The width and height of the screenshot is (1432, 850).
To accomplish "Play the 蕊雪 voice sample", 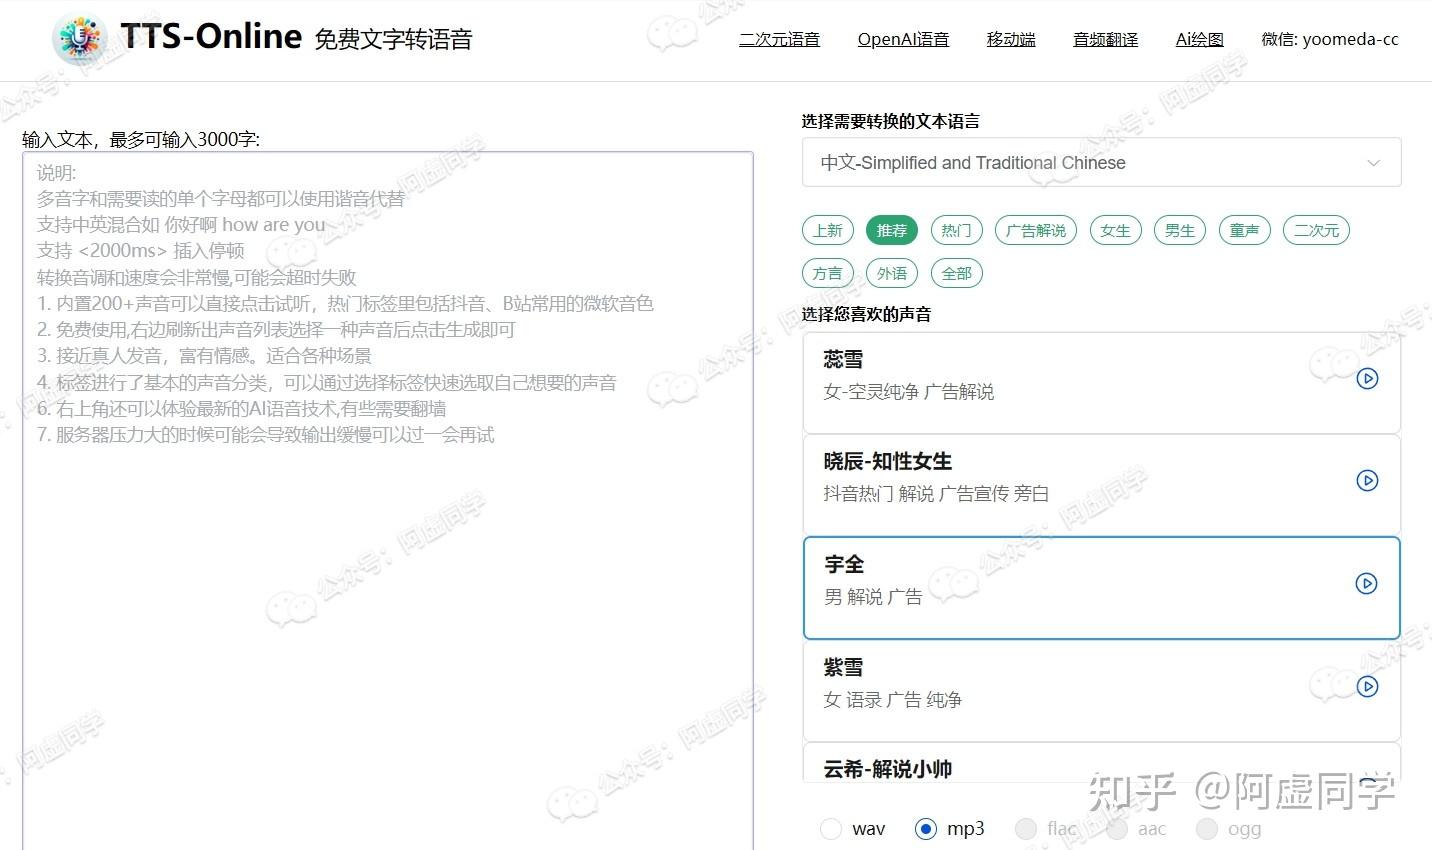I will point(1367,379).
